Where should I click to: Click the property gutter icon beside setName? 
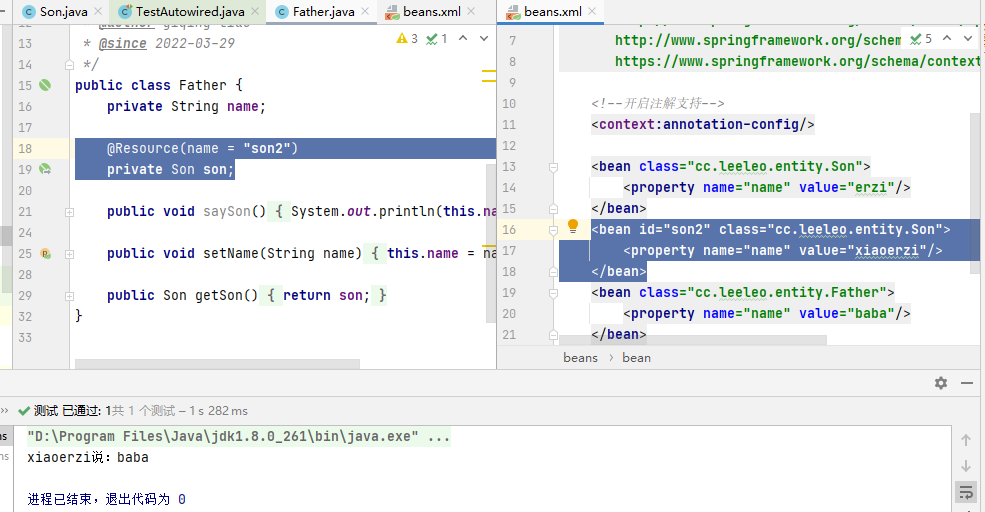pos(45,254)
